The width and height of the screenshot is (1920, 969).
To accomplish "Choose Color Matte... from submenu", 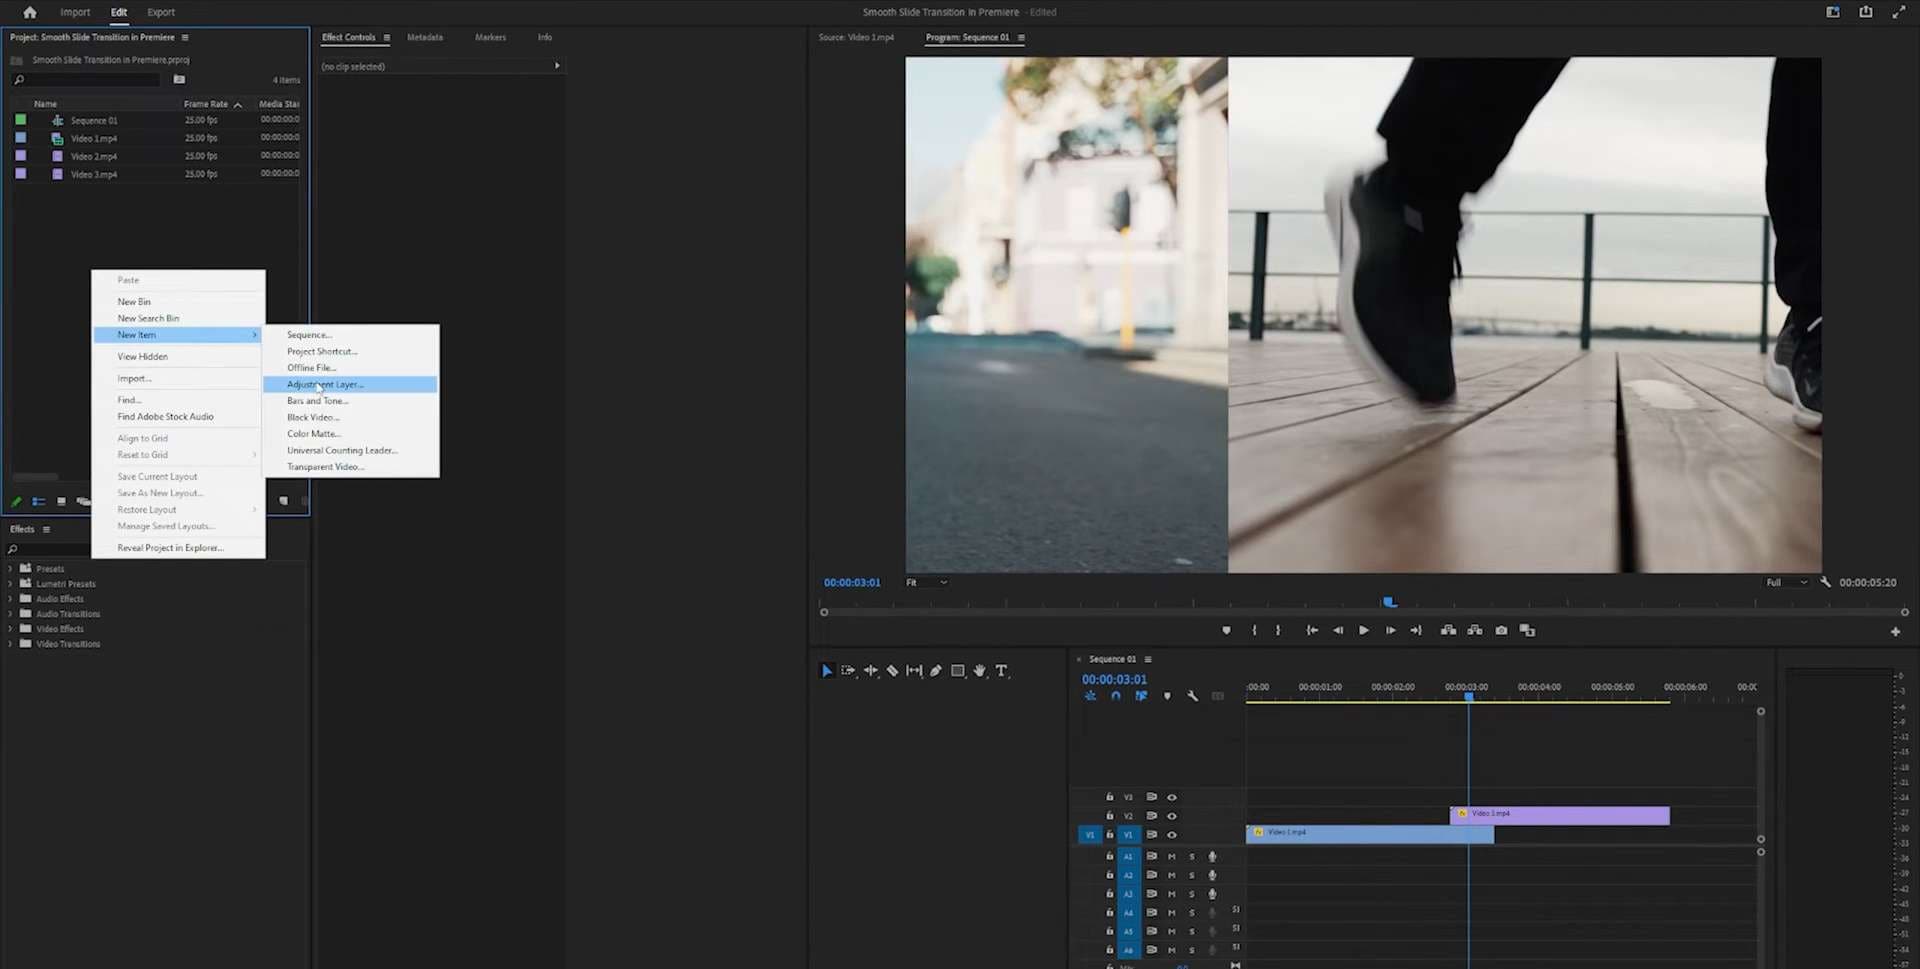I will pos(350,434).
